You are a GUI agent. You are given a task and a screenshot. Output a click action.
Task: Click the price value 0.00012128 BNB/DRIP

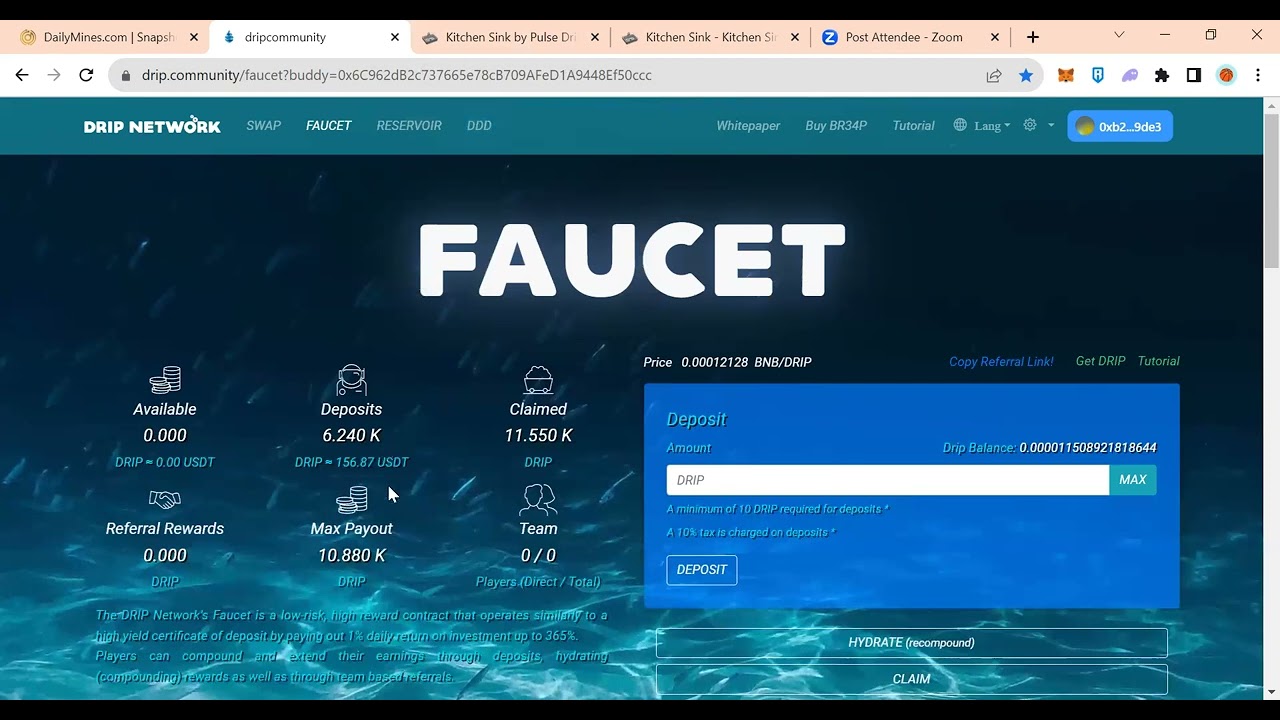click(746, 362)
